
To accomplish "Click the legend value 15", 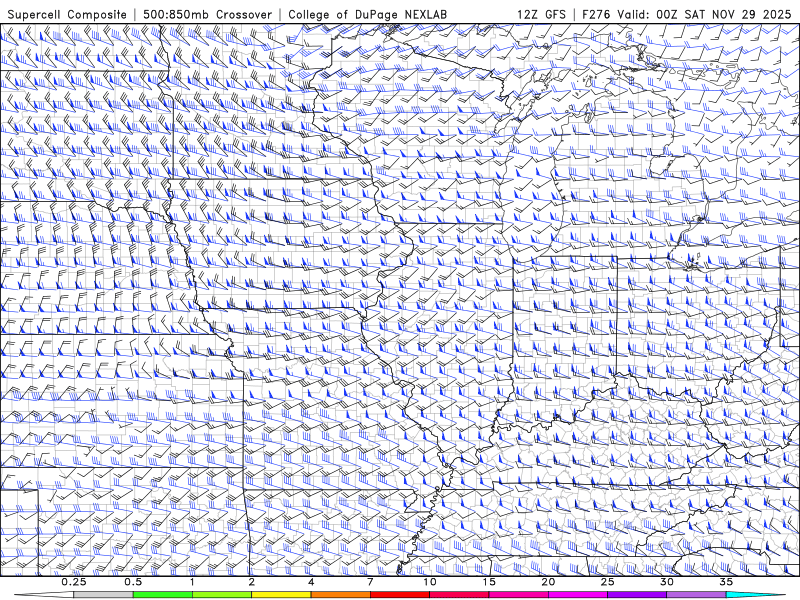I will tap(489, 582).
